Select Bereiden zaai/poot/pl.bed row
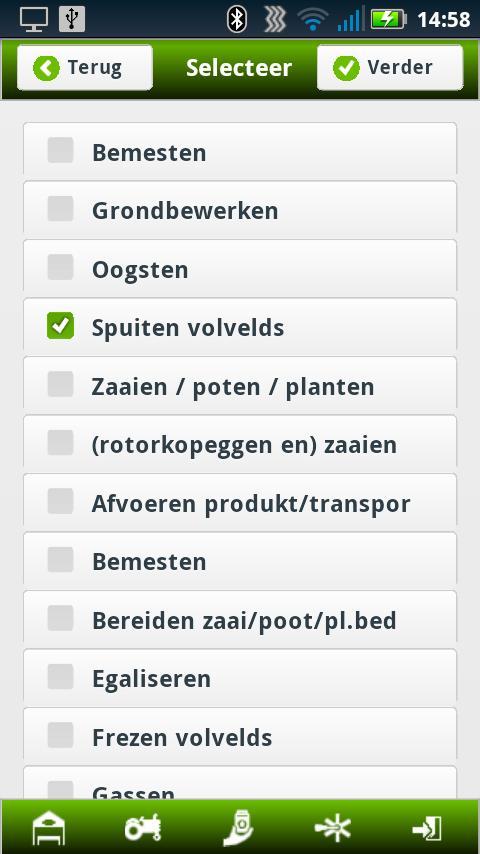The width and height of the screenshot is (480, 854). [x=240, y=619]
